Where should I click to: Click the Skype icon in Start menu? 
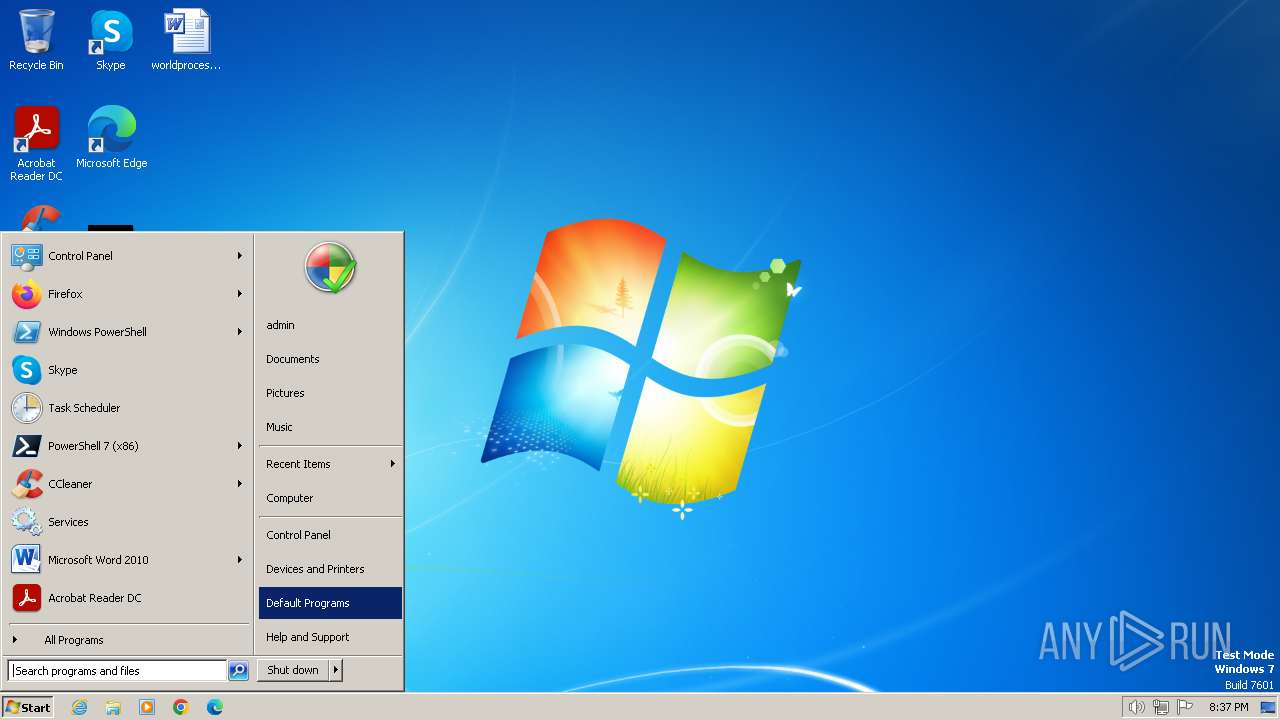pyautogui.click(x=26, y=370)
